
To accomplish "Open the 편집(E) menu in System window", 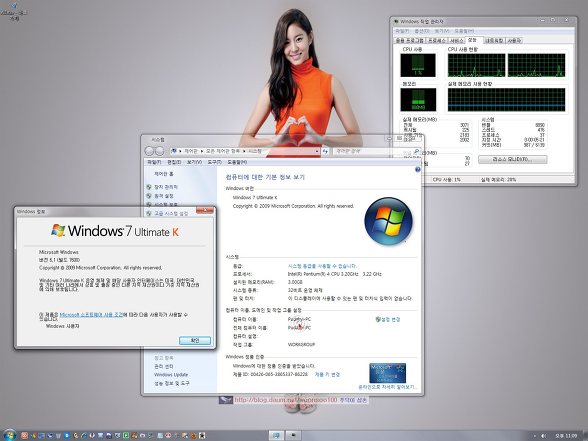I will [x=174, y=162].
